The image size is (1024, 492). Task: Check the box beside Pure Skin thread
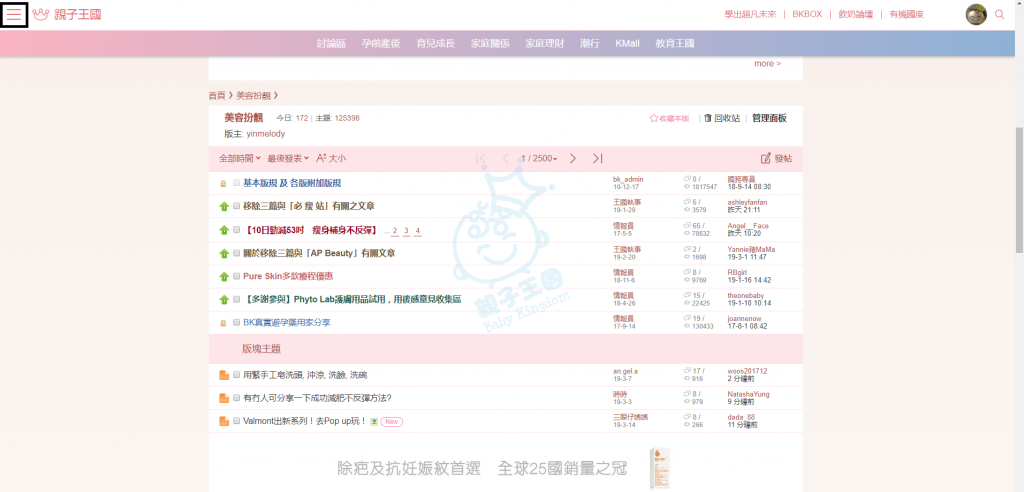point(236,276)
